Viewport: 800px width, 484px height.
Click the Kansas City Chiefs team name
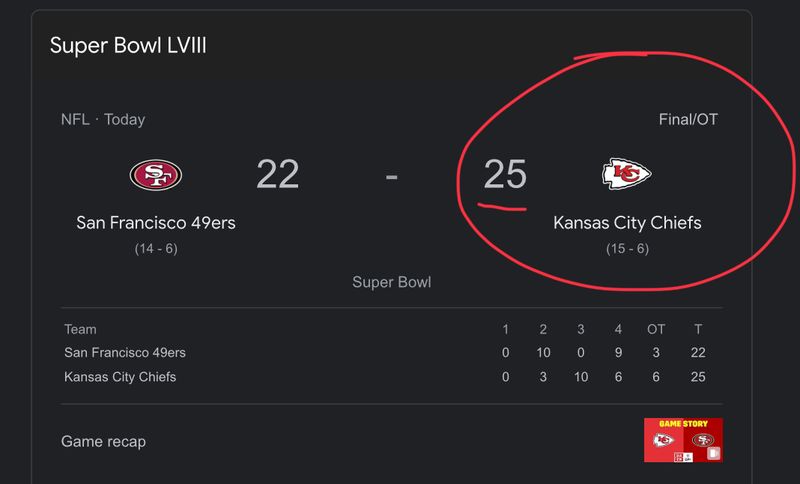tap(627, 222)
